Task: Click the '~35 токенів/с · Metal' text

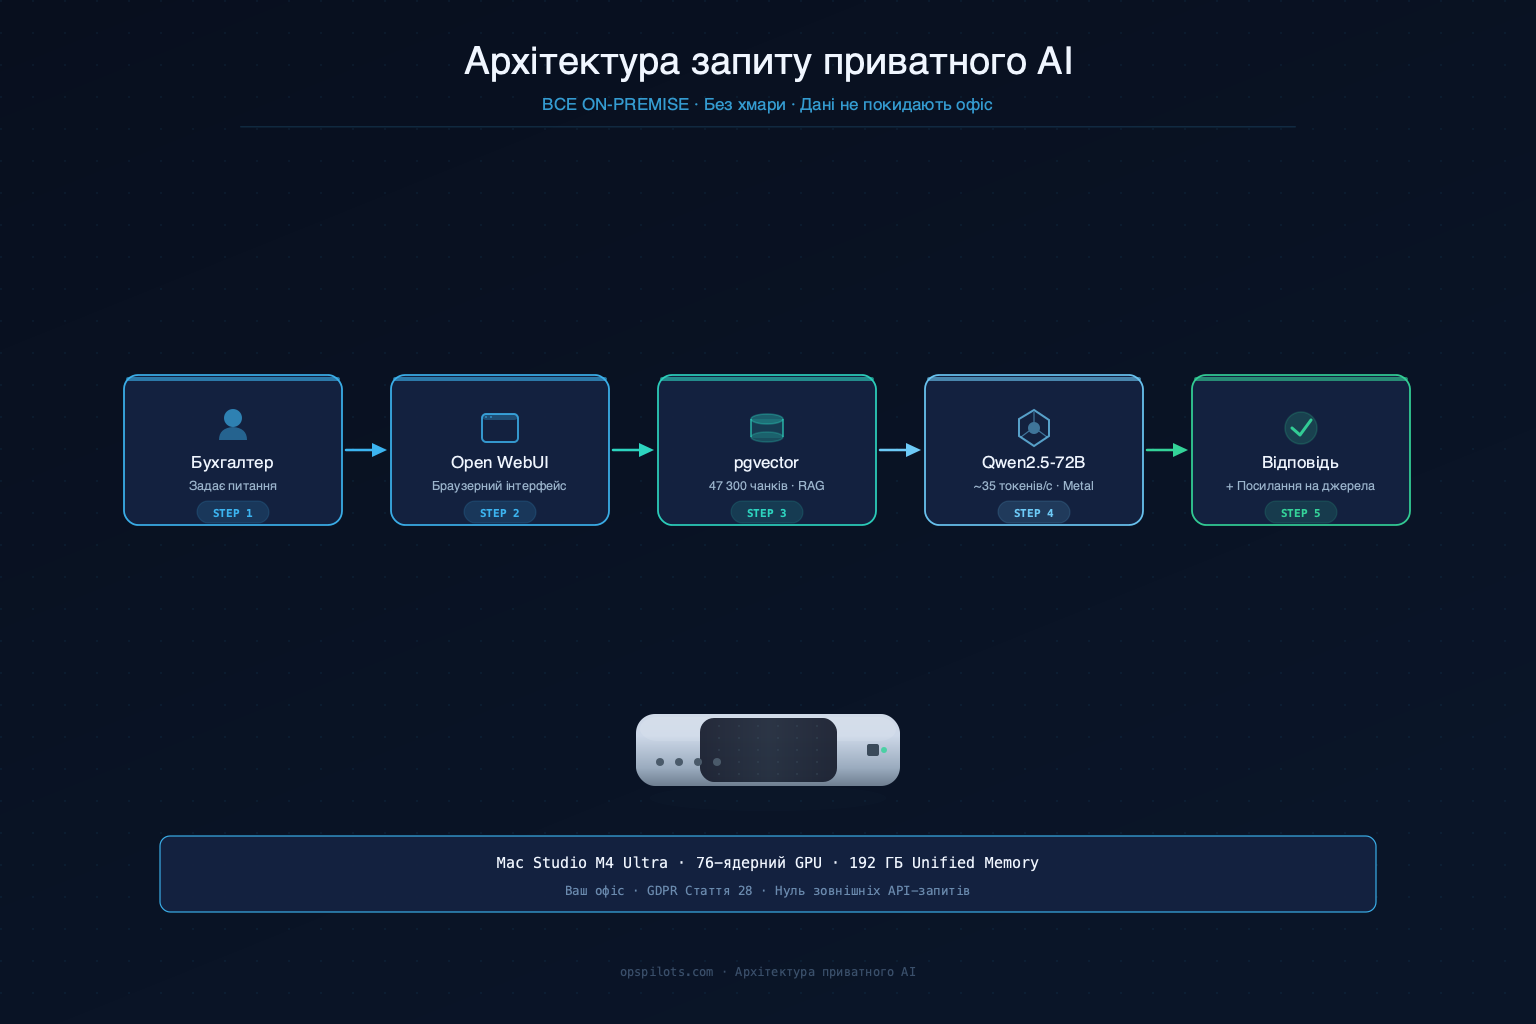Action: coord(1034,486)
